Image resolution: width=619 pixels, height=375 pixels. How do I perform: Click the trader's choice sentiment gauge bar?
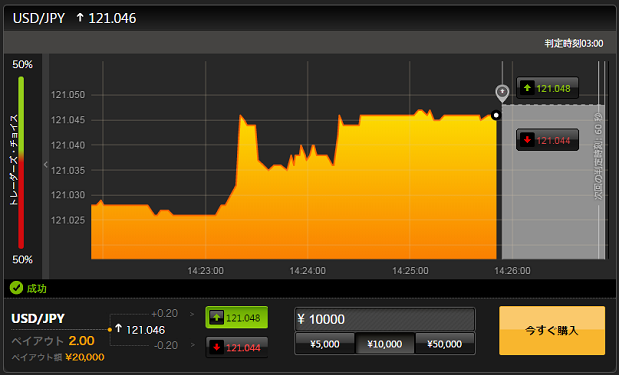21,162
